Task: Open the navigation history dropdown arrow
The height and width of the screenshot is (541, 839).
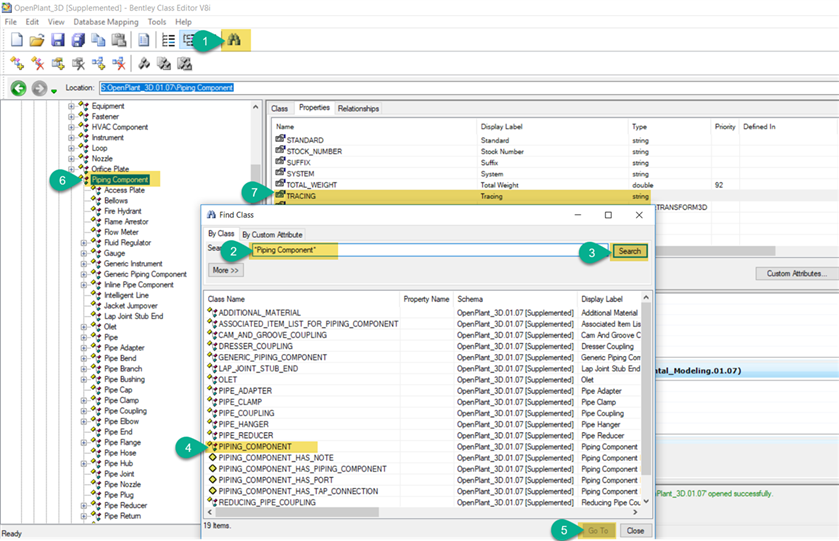Action: click(54, 91)
